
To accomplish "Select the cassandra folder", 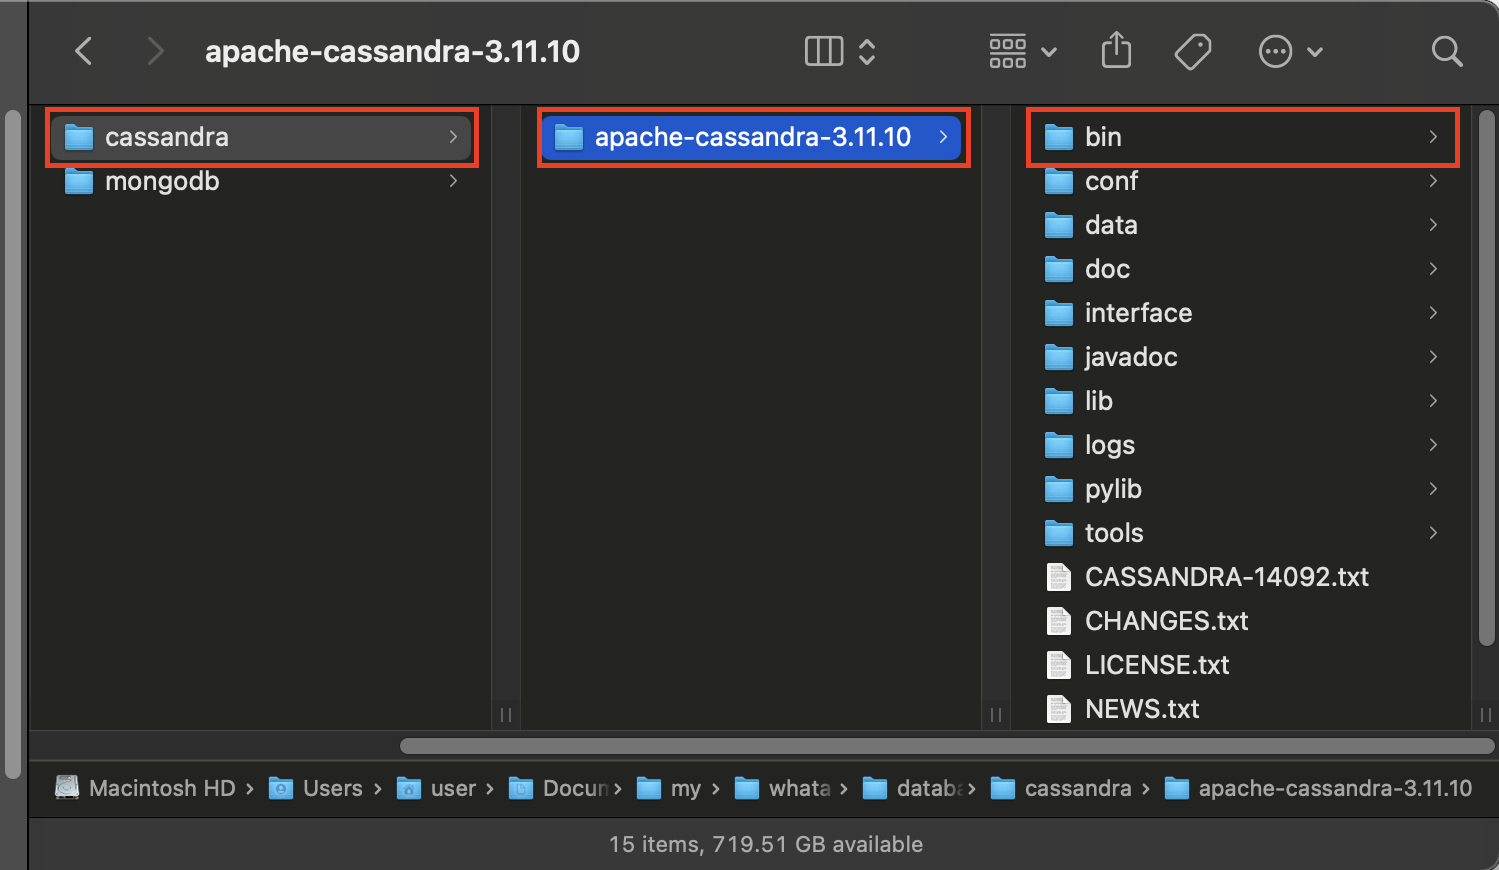I will [261, 137].
